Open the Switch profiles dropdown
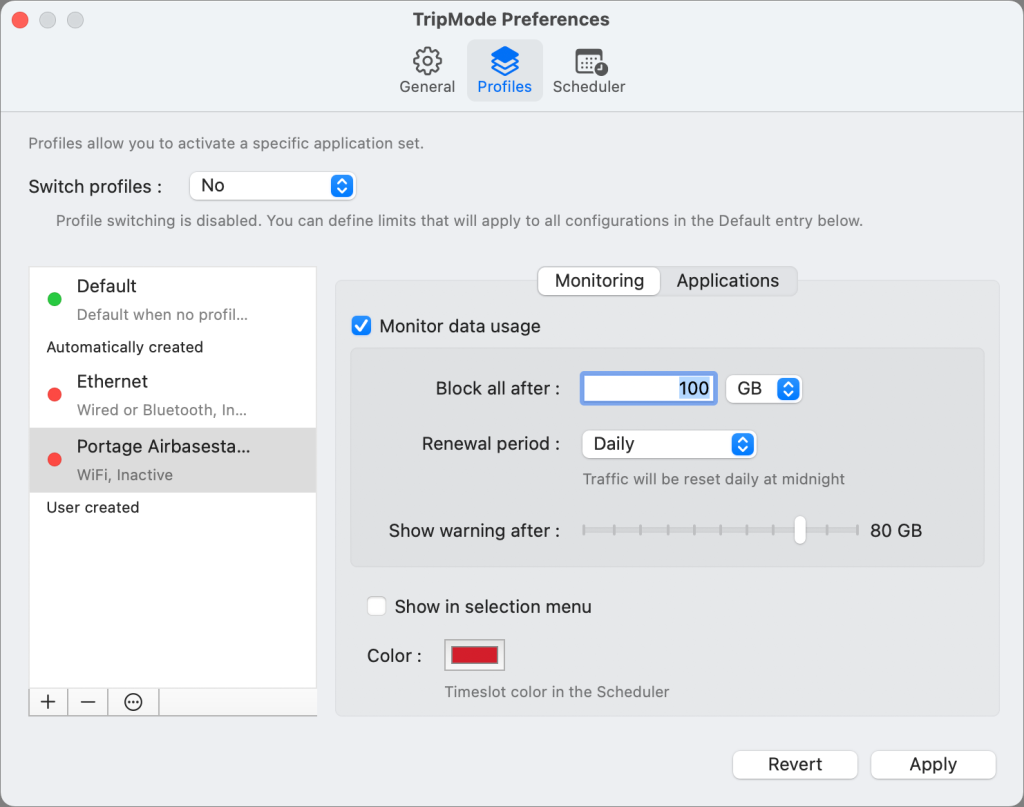1024x807 pixels. pos(272,186)
